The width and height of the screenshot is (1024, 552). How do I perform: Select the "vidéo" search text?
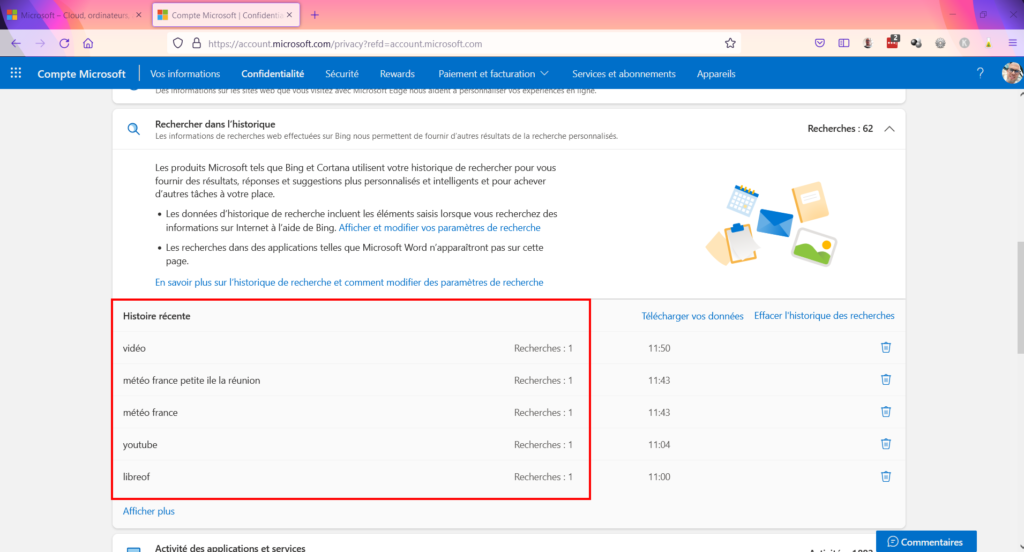pos(134,348)
